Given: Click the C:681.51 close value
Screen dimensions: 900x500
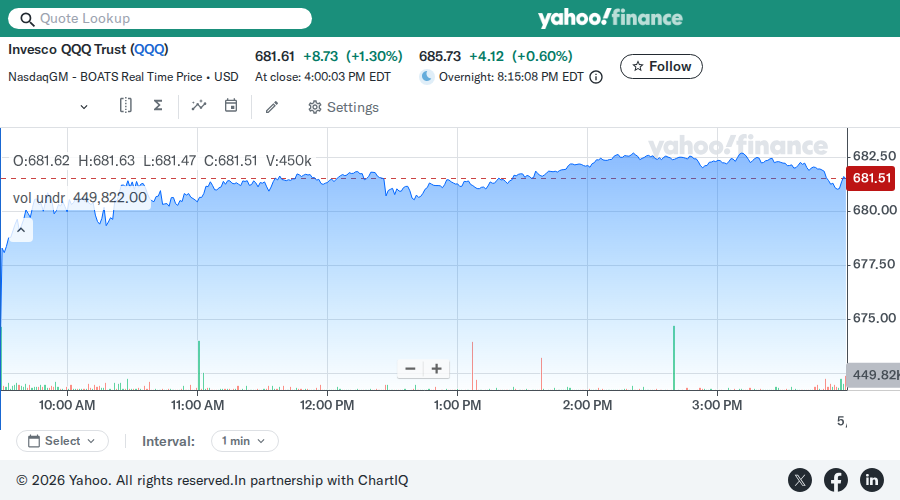Looking at the screenshot, I should pyautogui.click(x=231, y=161).
